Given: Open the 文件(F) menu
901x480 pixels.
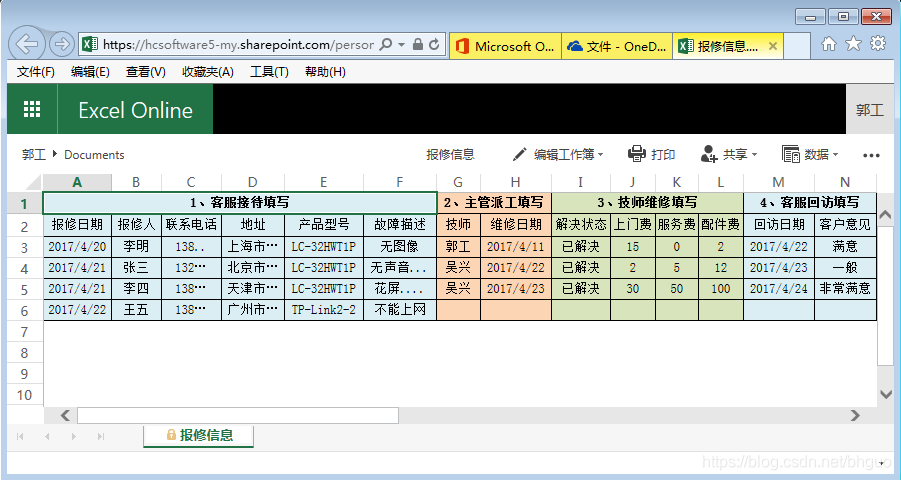Looking at the screenshot, I should tap(36, 72).
